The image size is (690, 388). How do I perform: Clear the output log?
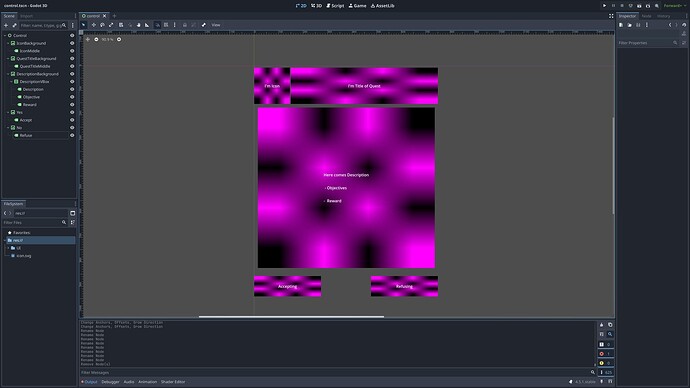pyautogui.click(x=602, y=325)
